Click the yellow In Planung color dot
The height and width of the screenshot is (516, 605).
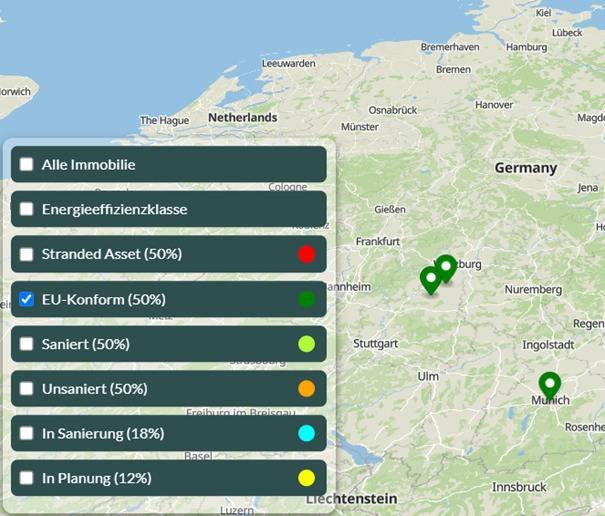click(306, 478)
